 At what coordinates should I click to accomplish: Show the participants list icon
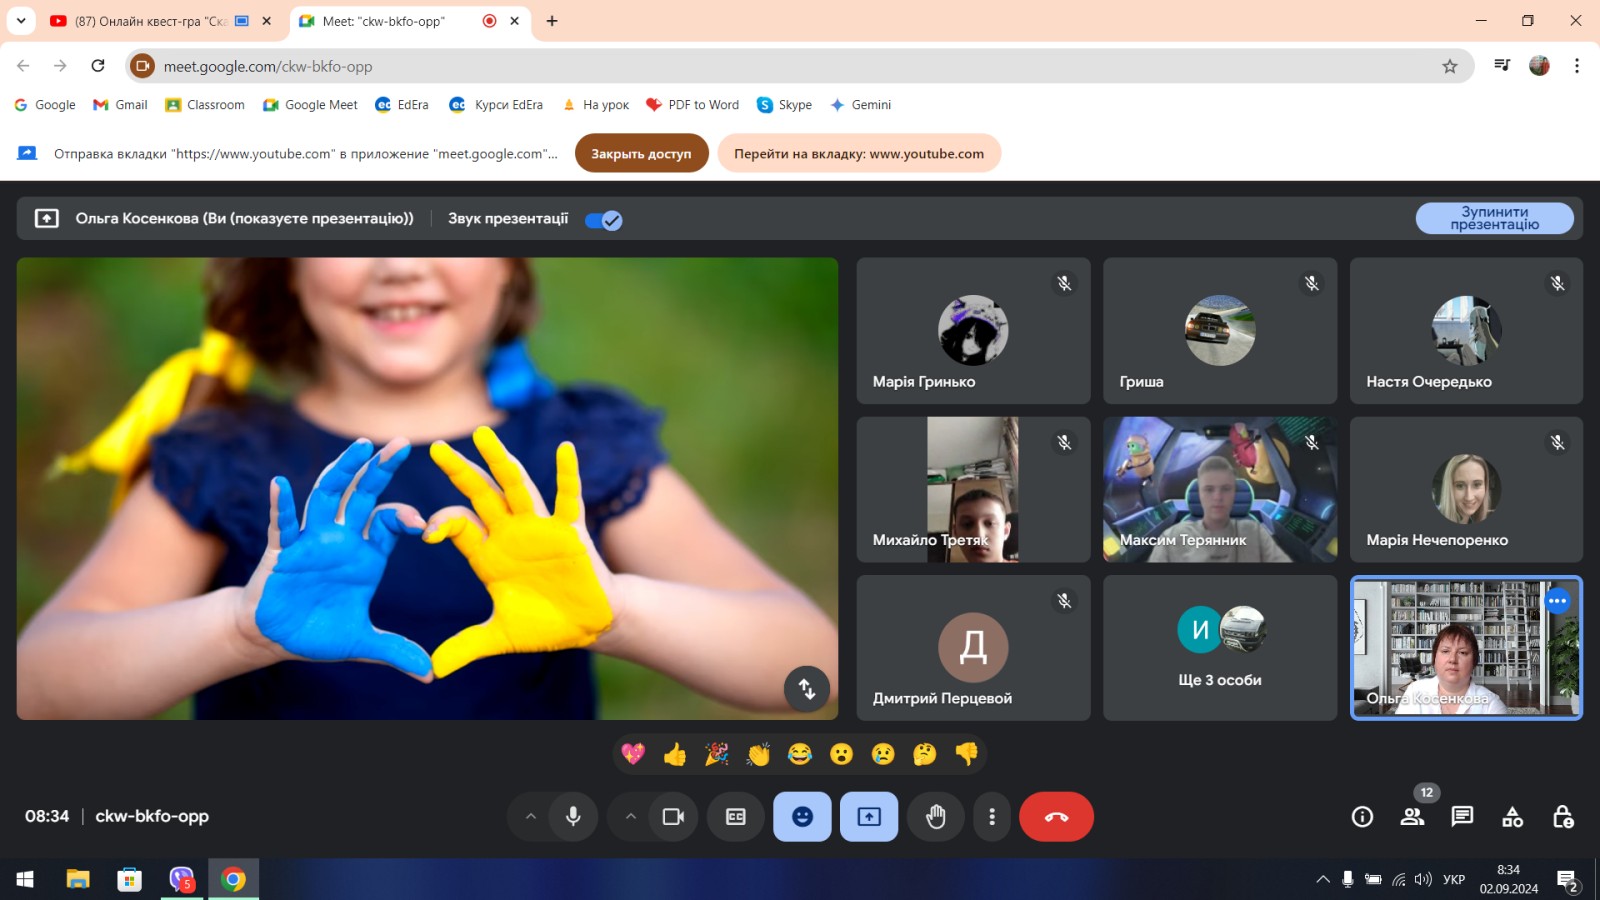click(x=1412, y=817)
